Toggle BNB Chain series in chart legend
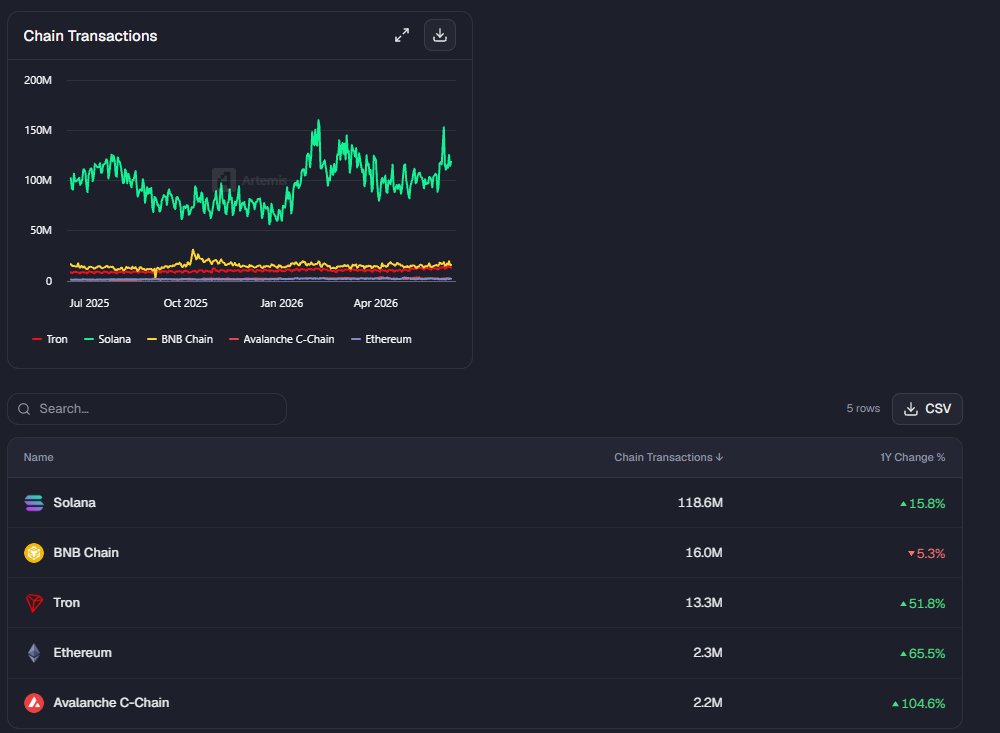Image resolution: width=1000 pixels, height=733 pixels. tap(180, 339)
